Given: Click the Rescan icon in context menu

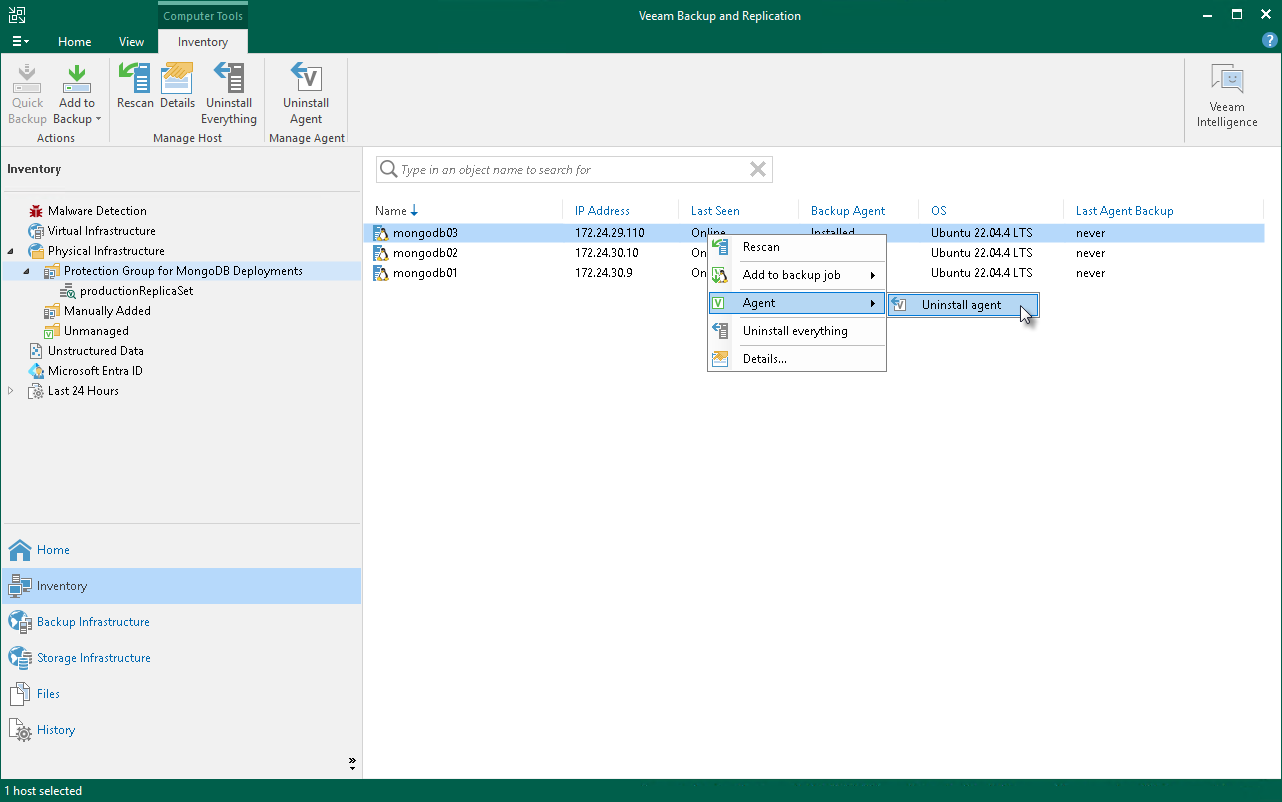Looking at the screenshot, I should [720, 247].
